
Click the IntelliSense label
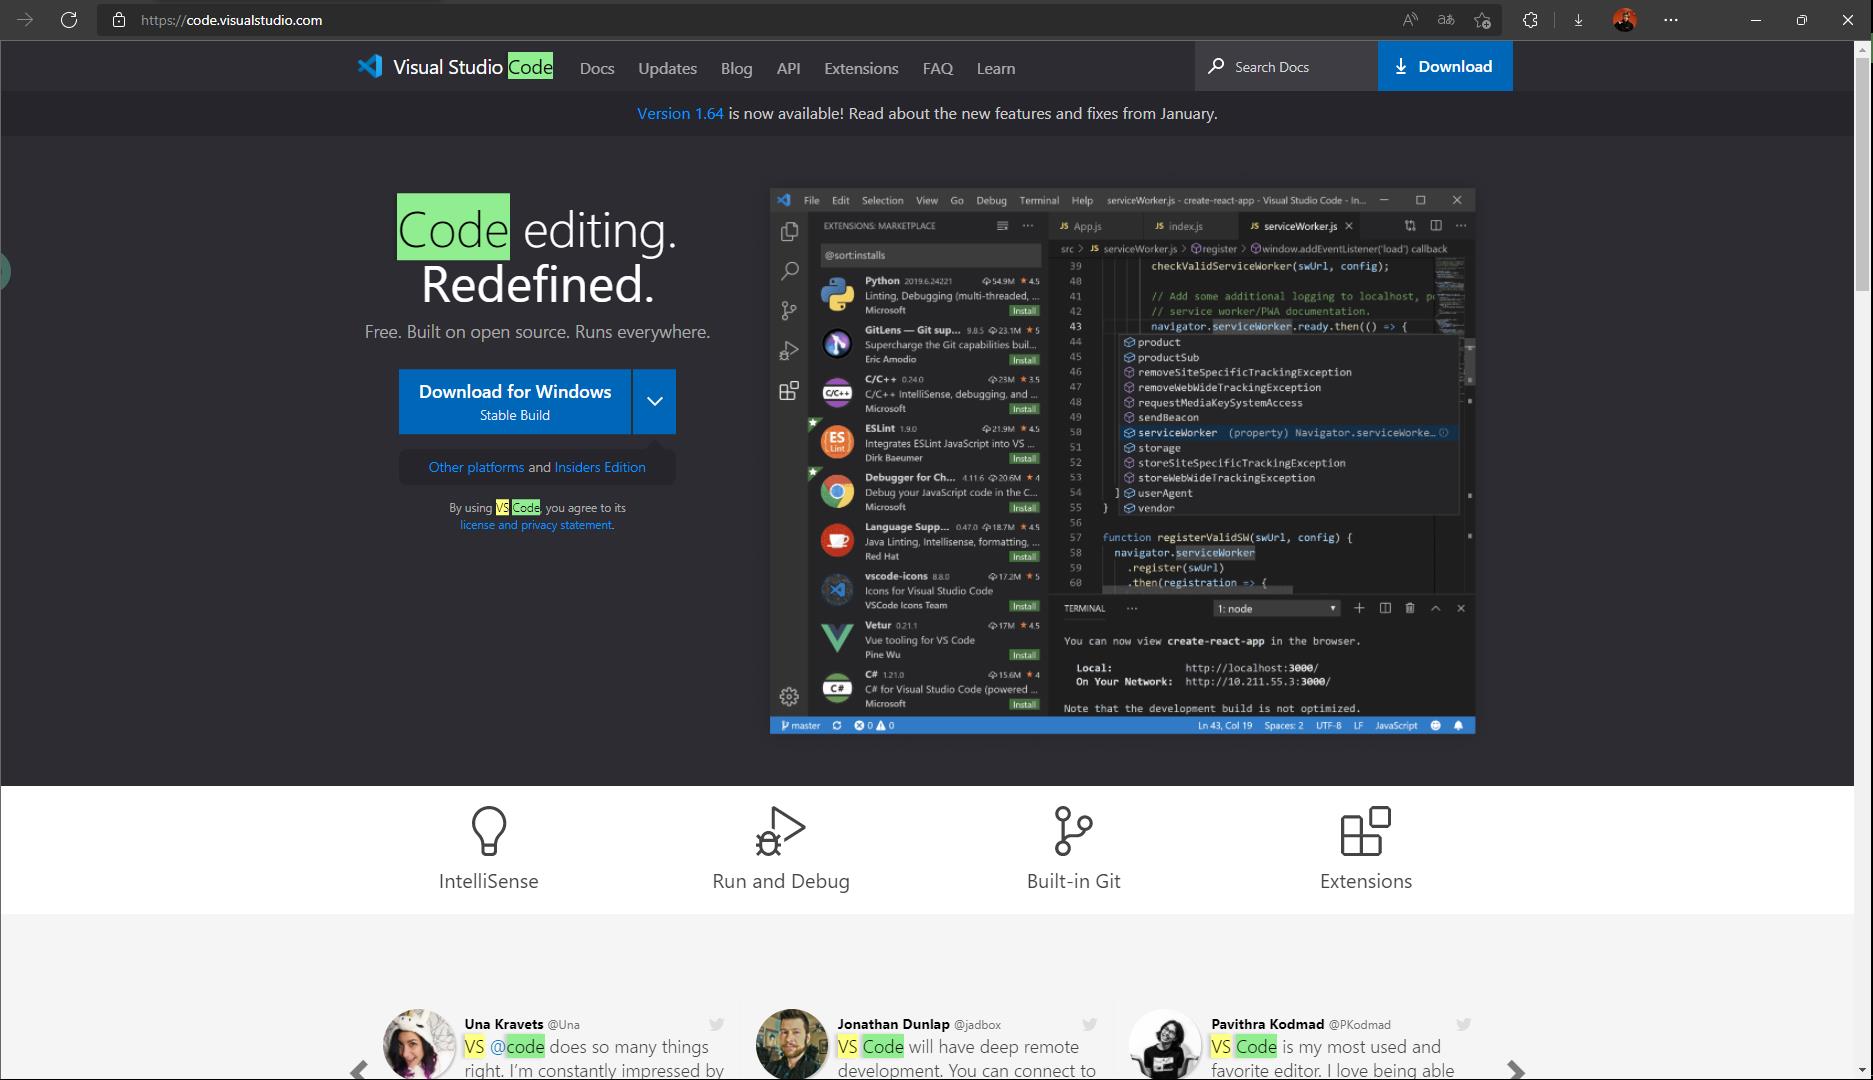click(488, 881)
